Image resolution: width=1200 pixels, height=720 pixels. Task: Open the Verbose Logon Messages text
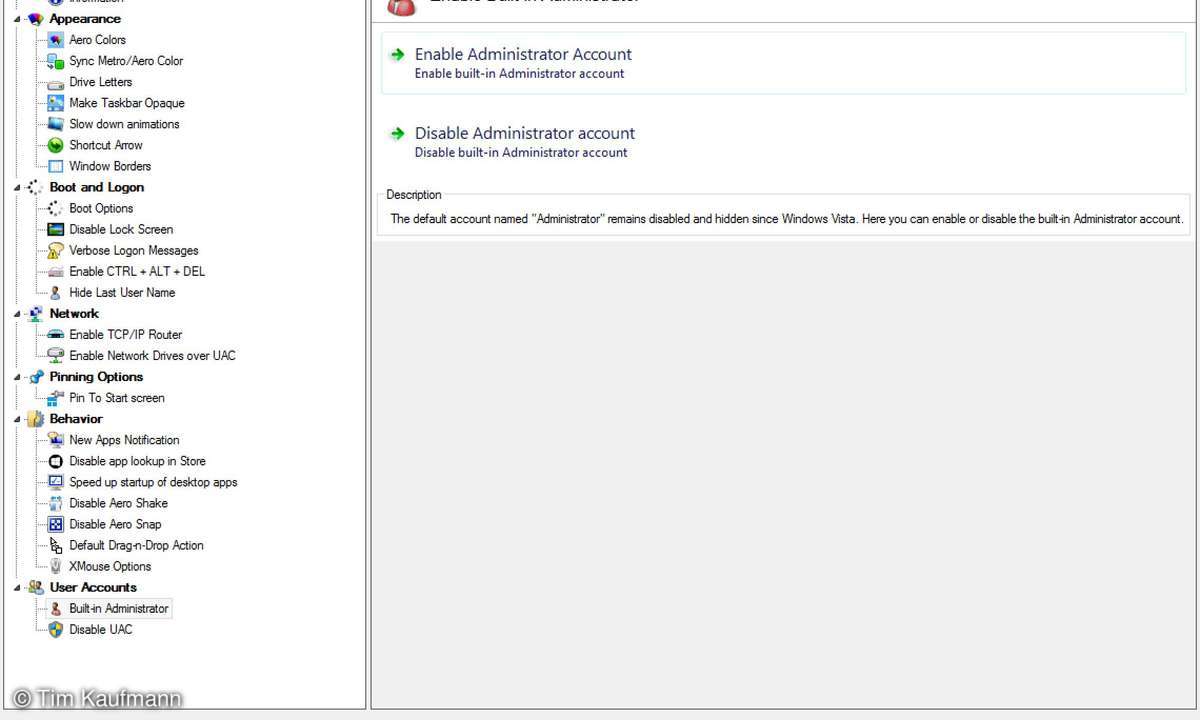(134, 250)
